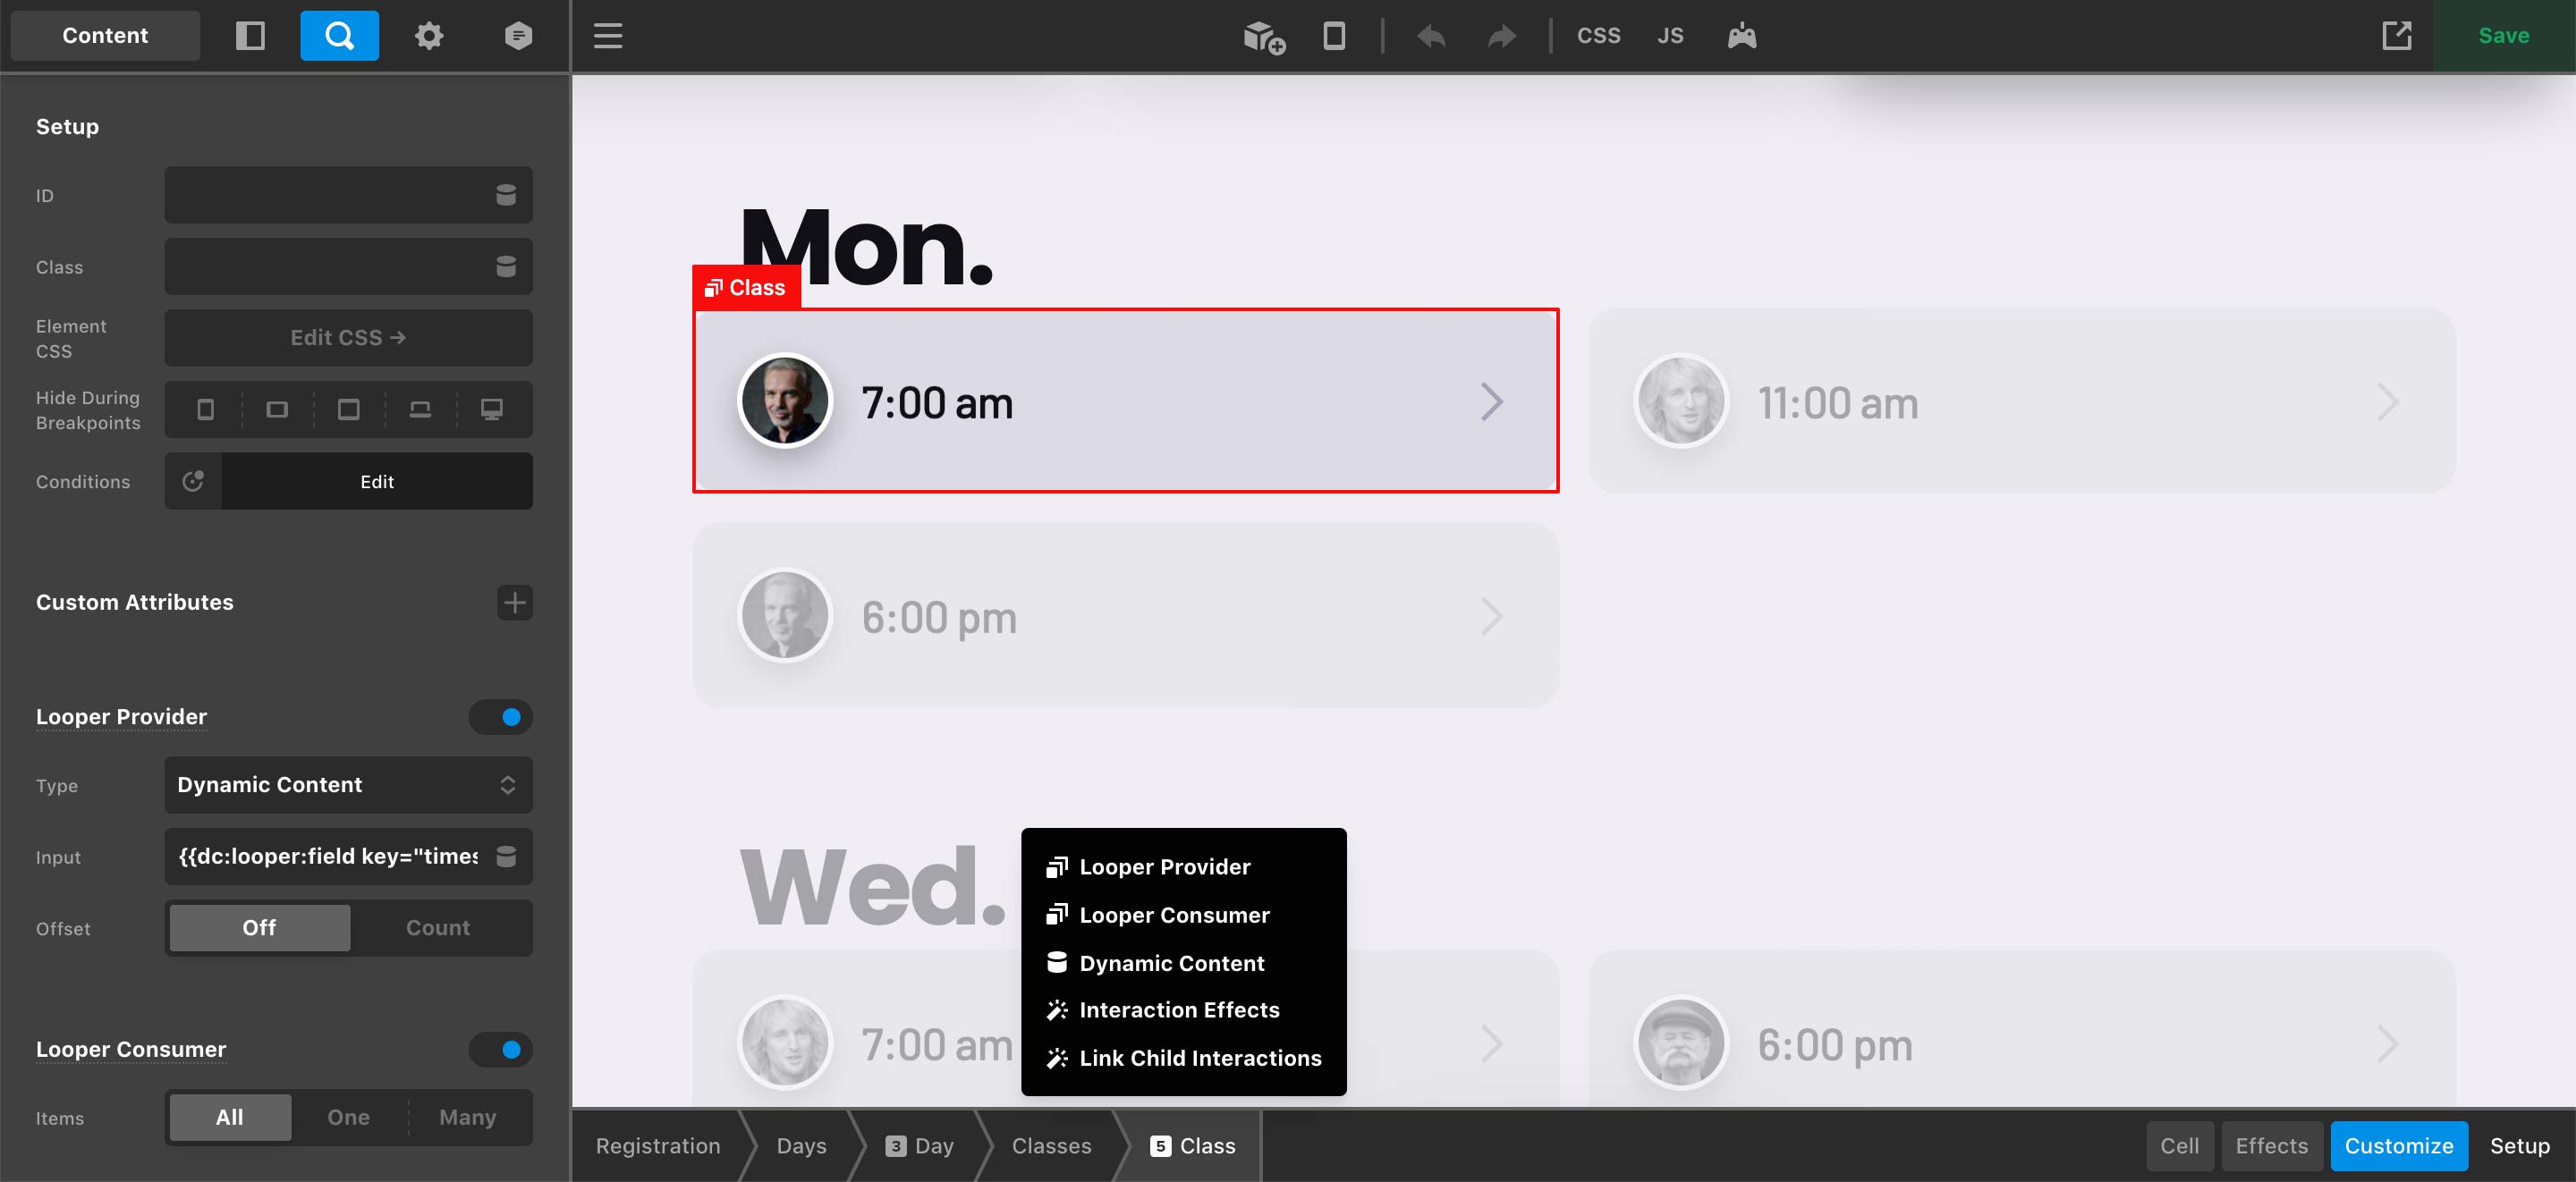Image resolution: width=2576 pixels, height=1182 pixels.
Task: Disable the Offset toggle button
Action: click(x=258, y=929)
